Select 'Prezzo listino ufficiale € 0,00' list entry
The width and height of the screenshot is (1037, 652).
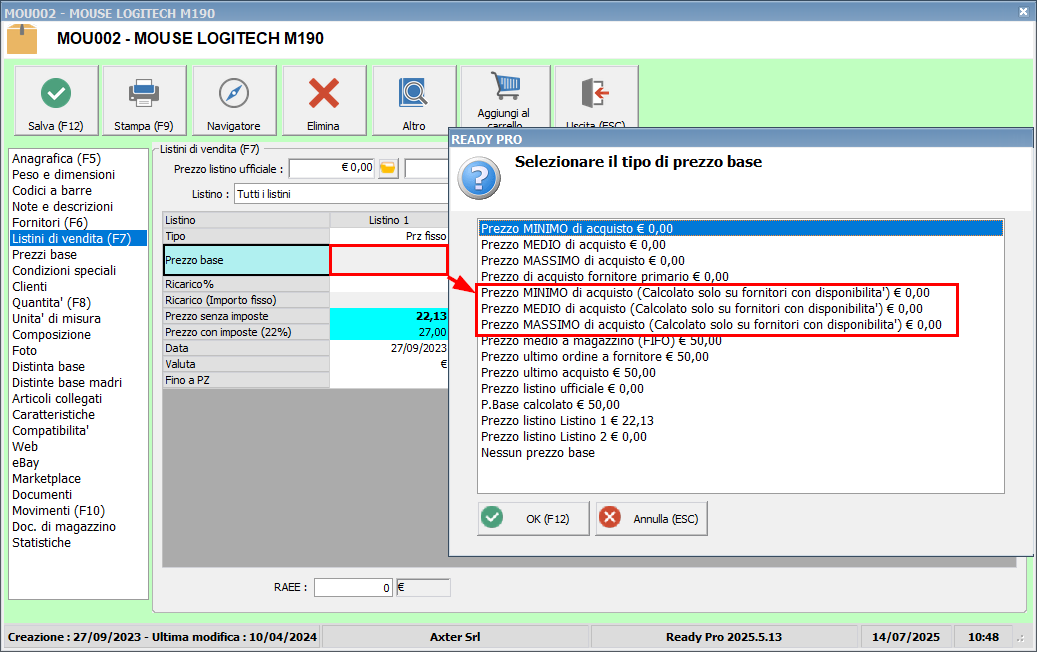click(741, 388)
